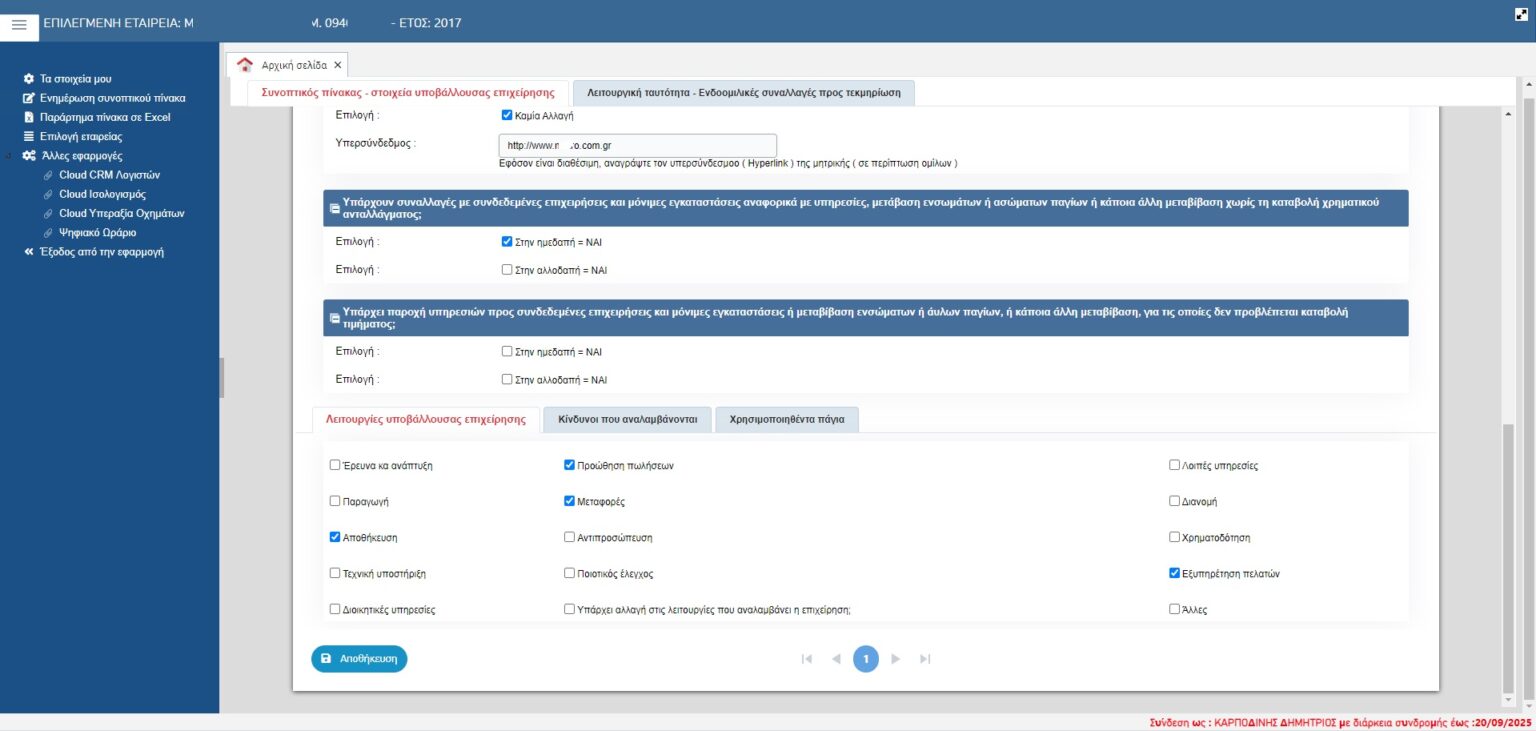Click the Υπερσύνδεσμος URL input field
The image size is (1536, 731).
637,146
